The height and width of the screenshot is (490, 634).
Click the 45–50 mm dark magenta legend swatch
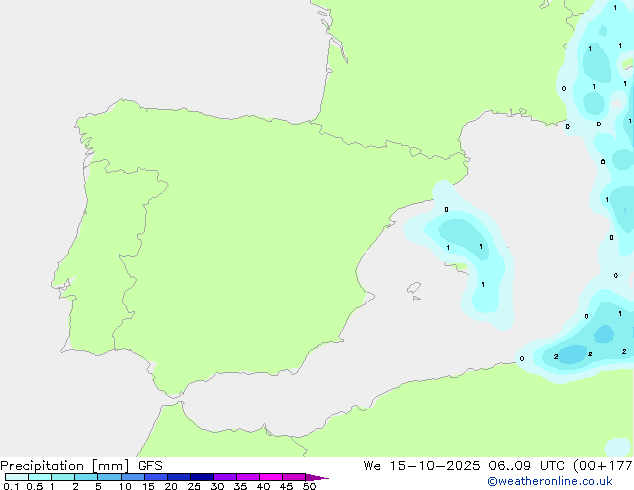click(294, 477)
